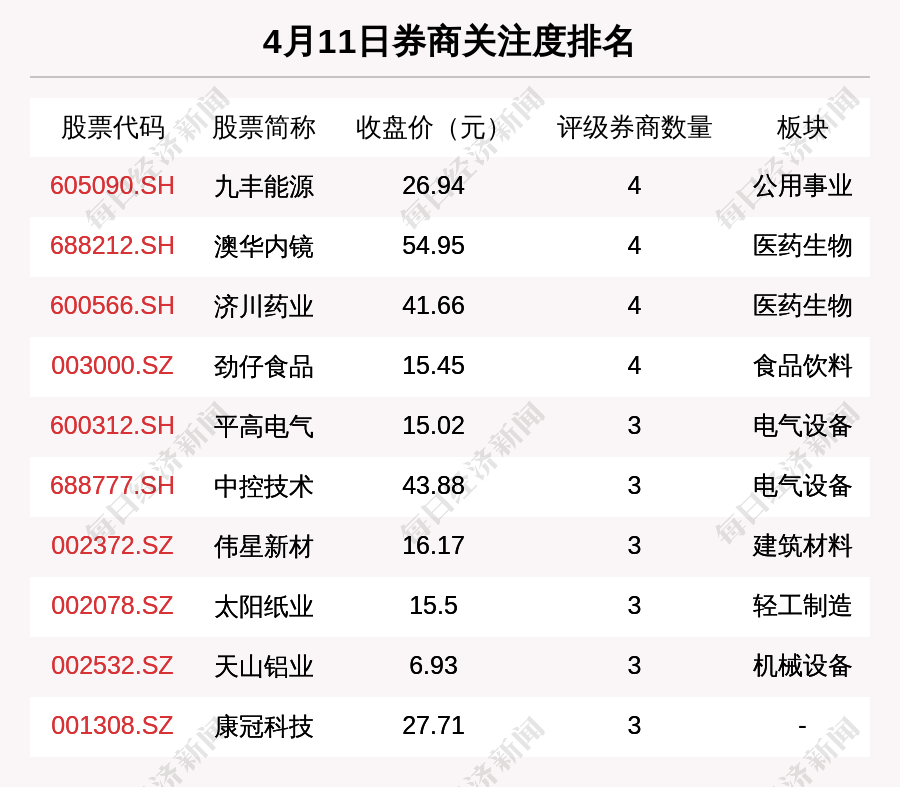Click the 评级券商数量 column header
Image resolution: width=900 pixels, height=787 pixels.
point(634,127)
